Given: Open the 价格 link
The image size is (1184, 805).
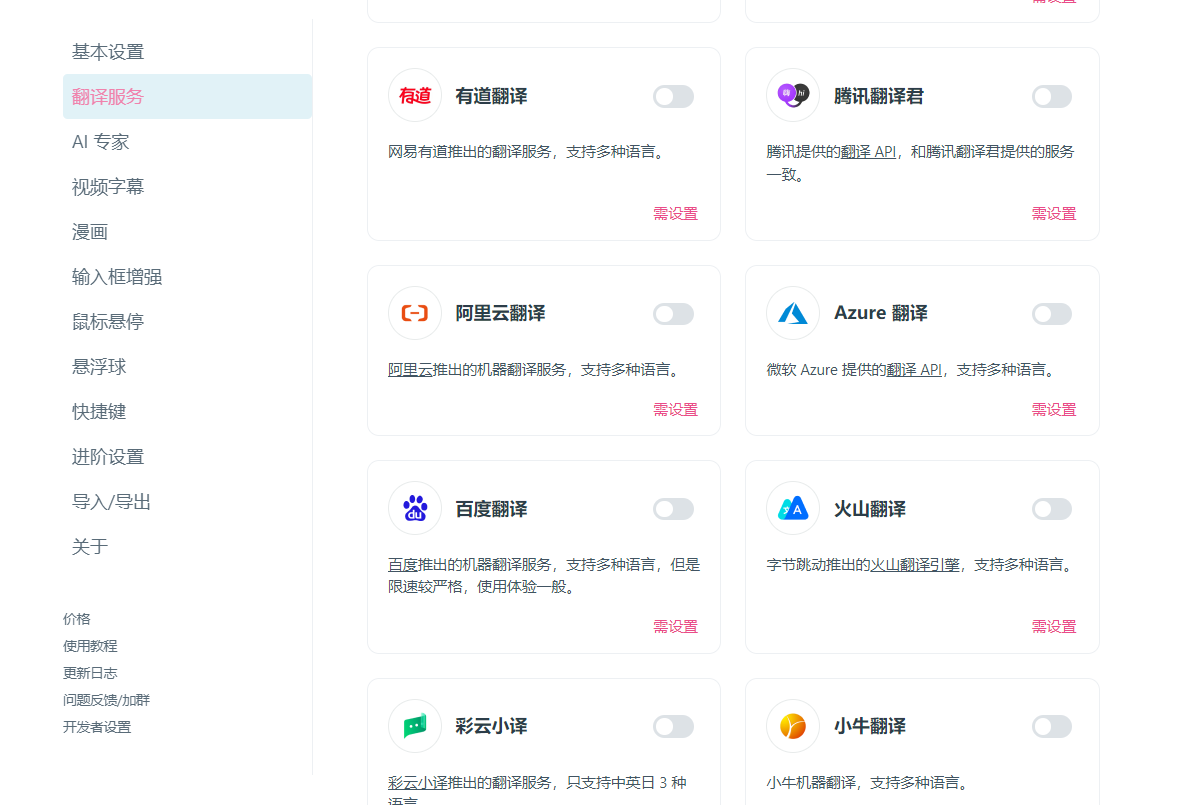Looking at the screenshot, I should pyautogui.click(x=77, y=619).
